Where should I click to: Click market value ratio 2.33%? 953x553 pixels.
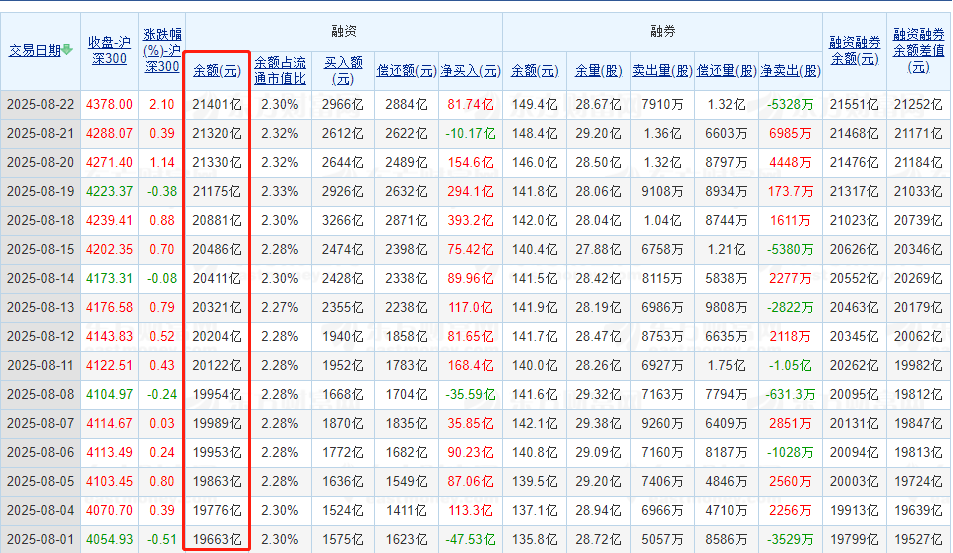[x=280, y=191]
